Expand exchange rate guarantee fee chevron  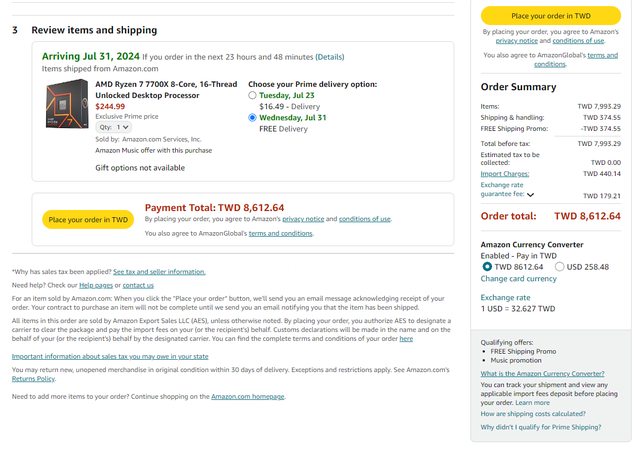click(530, 195)
